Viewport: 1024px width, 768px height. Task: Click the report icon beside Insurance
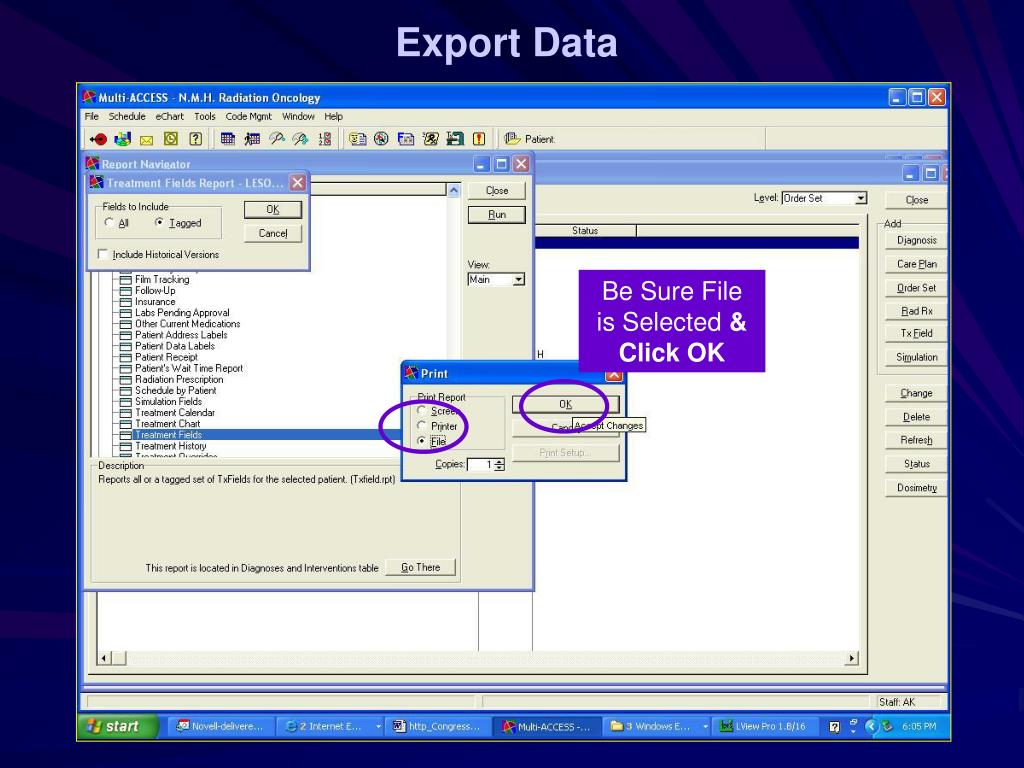click(125, 302)
